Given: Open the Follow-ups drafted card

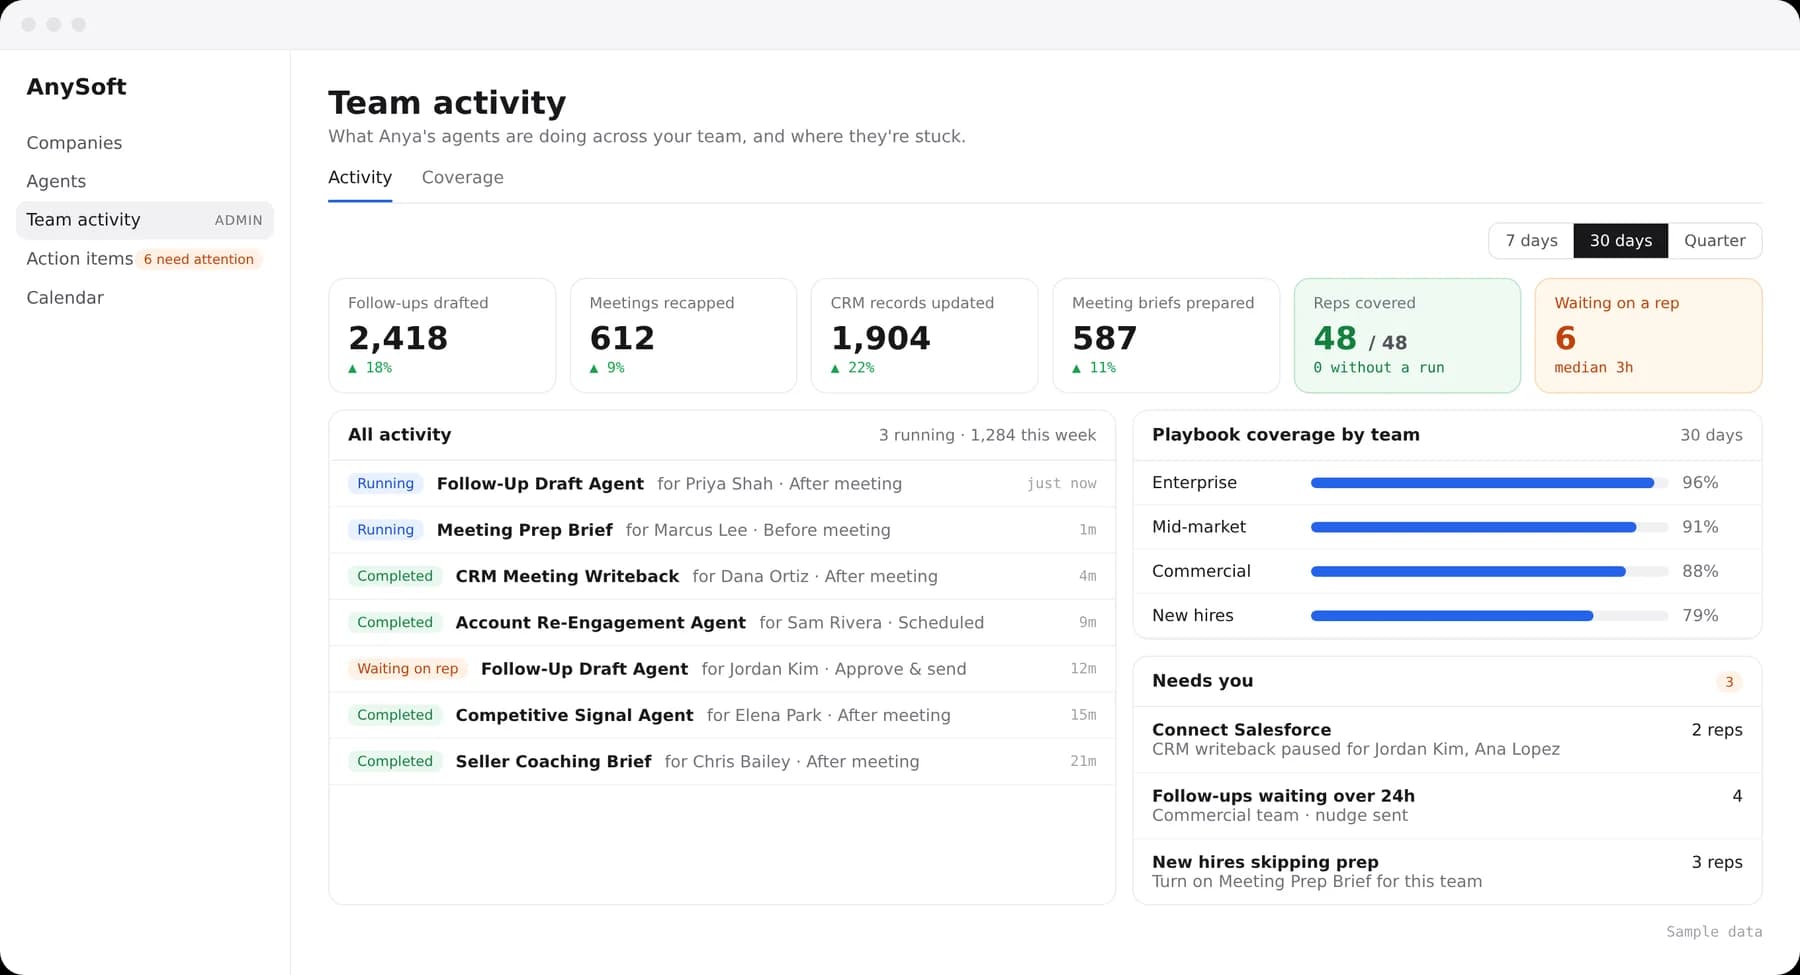Looking at the screenshot, I should [x=442, y=336].
